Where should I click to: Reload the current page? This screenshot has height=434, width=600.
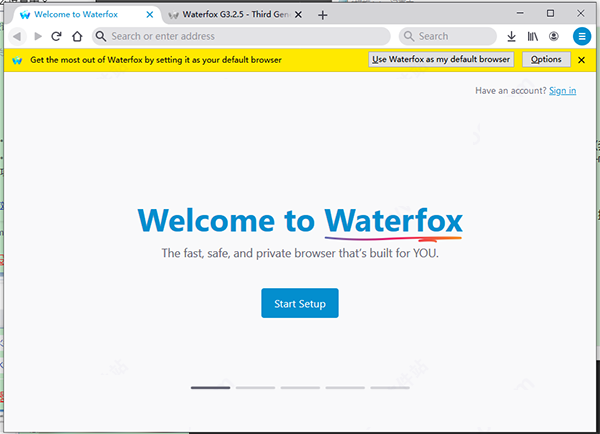(57, 36)
